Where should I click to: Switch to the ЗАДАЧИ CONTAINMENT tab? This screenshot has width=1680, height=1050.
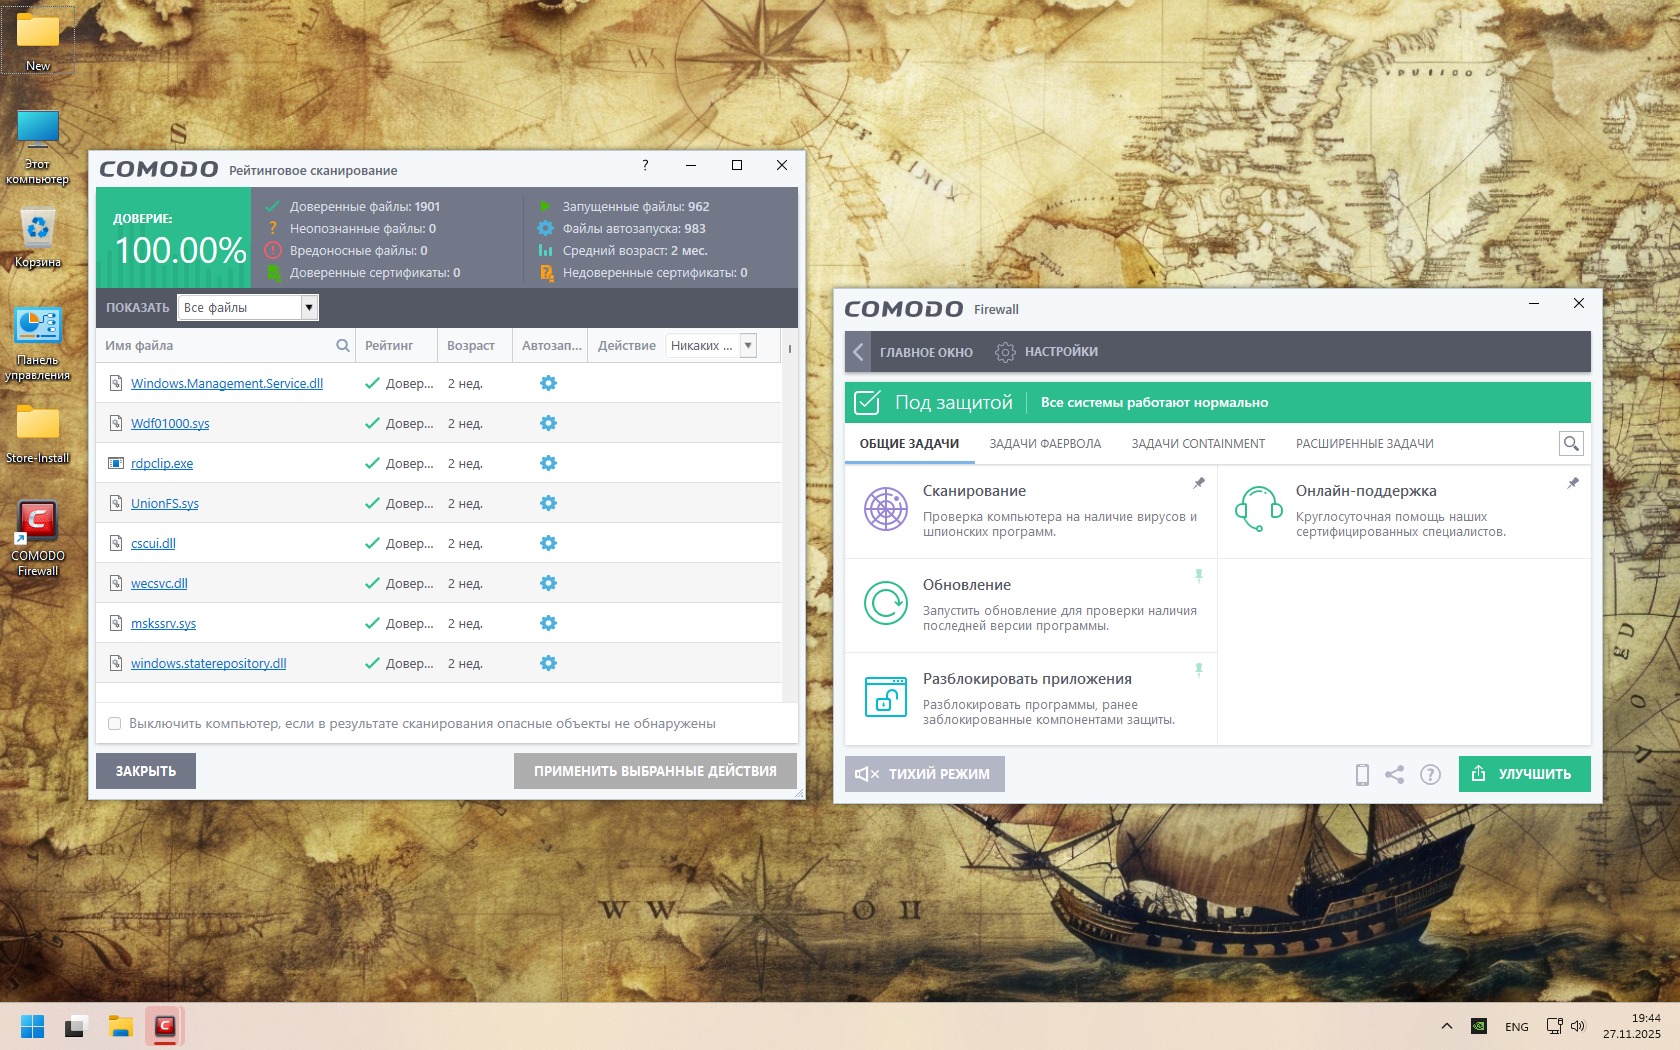click(x=1198, y=444)
